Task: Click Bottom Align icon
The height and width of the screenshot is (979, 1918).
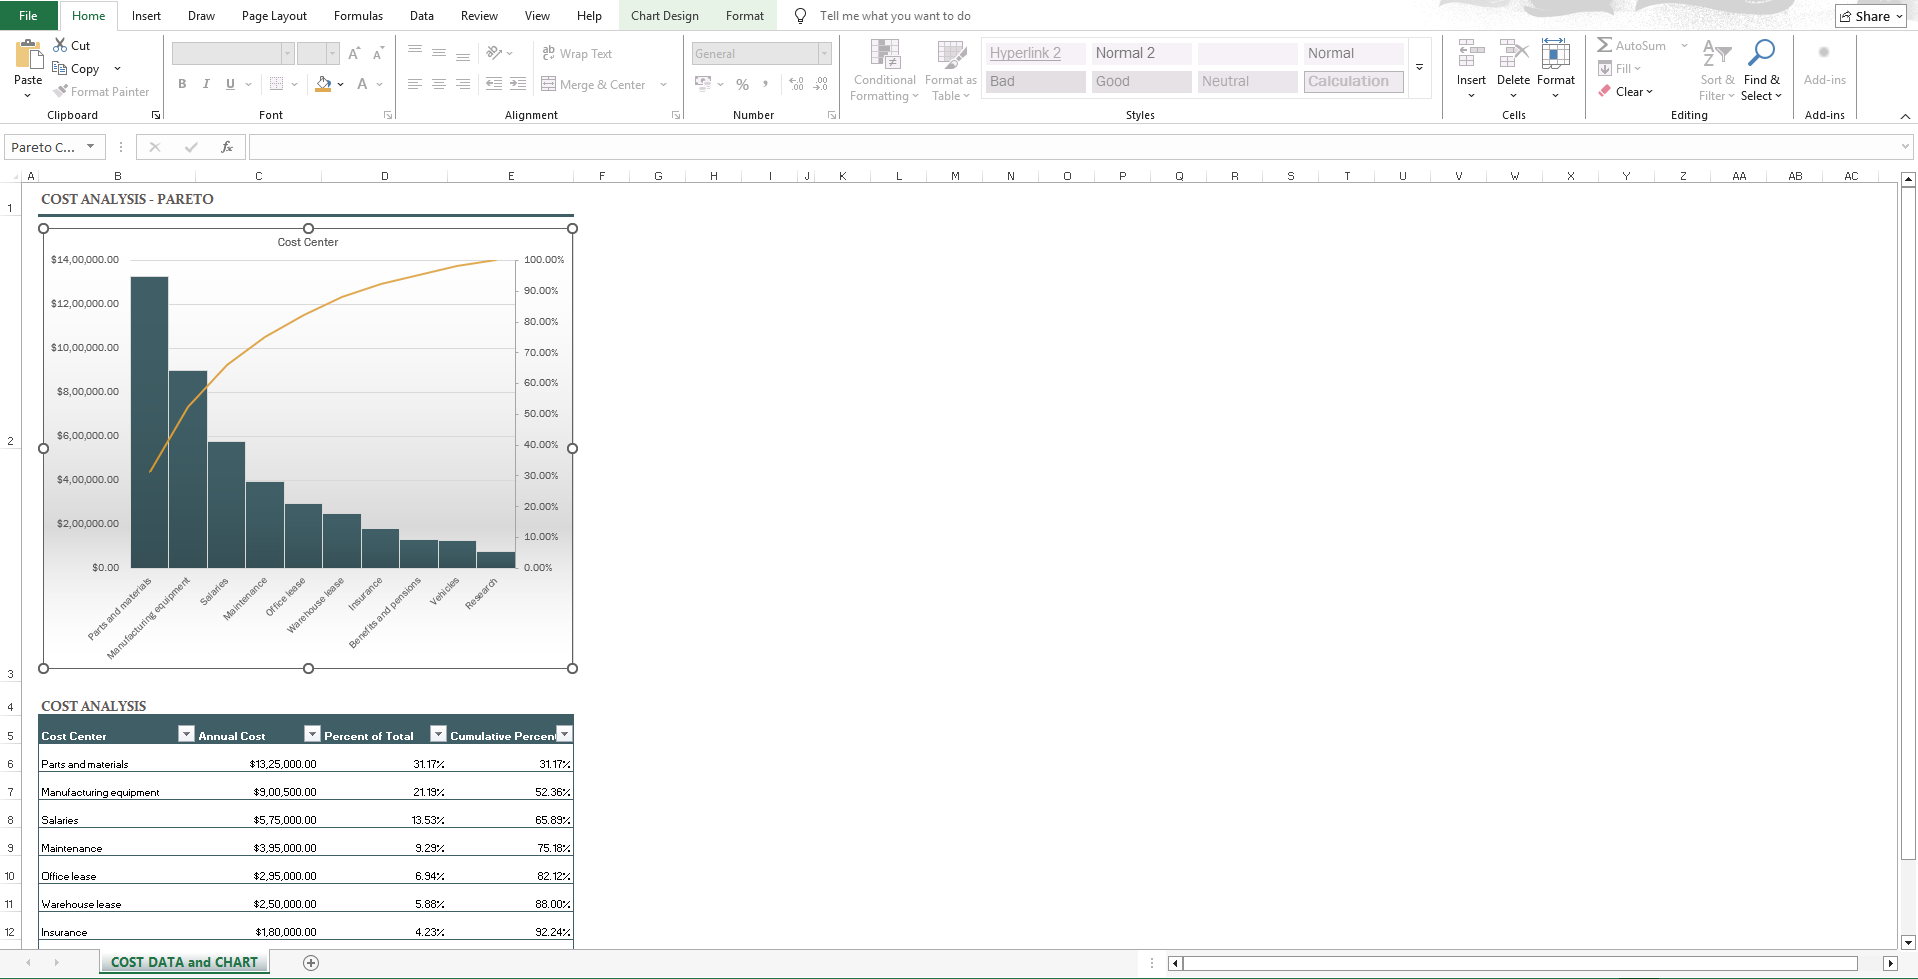Action: (463, 53)
